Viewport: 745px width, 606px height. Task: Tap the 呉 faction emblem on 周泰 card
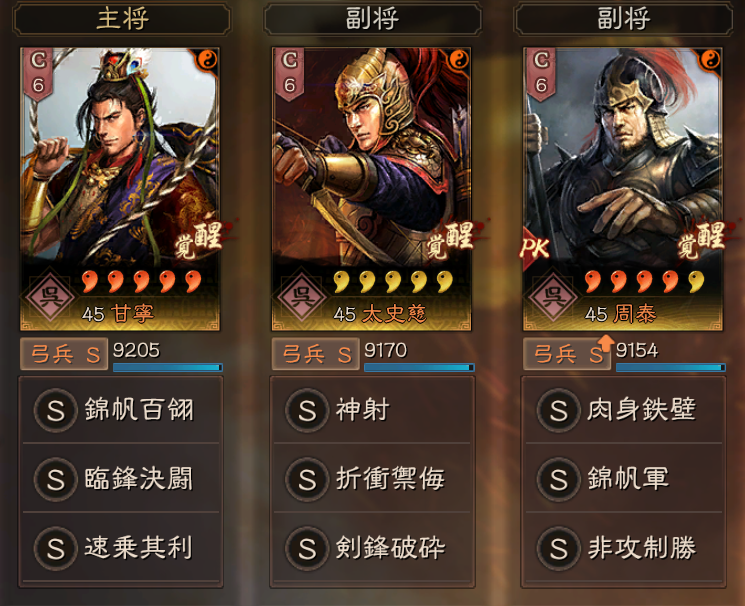[553, 297]
